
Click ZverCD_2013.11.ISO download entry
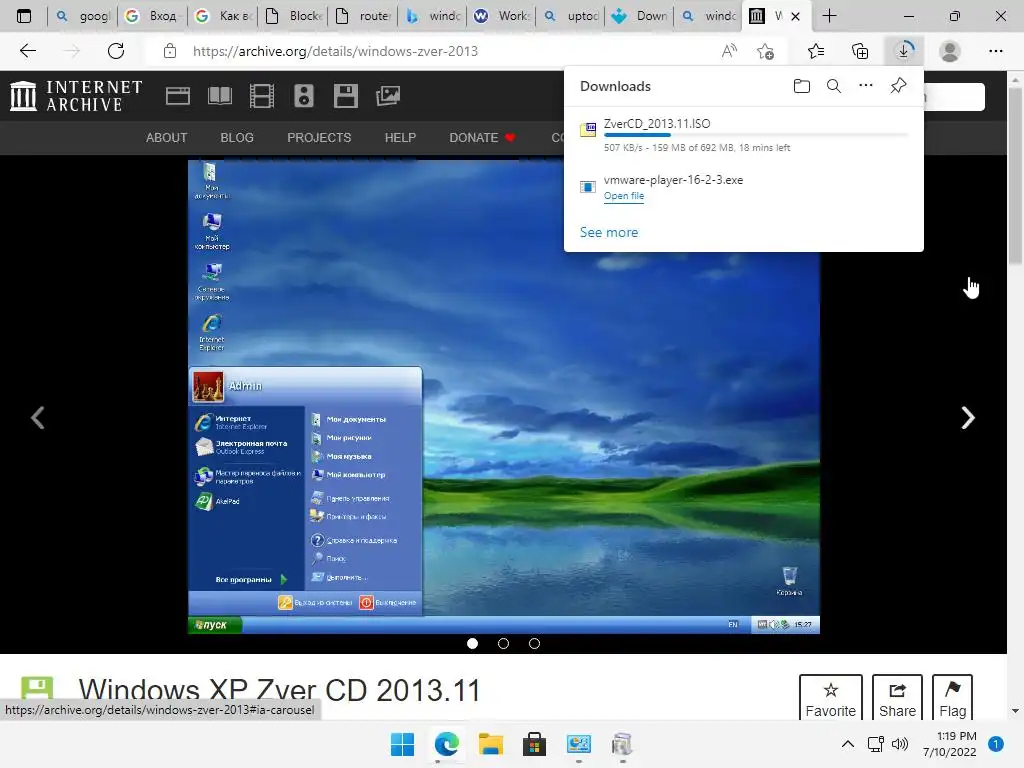click(x=744, y=135)
